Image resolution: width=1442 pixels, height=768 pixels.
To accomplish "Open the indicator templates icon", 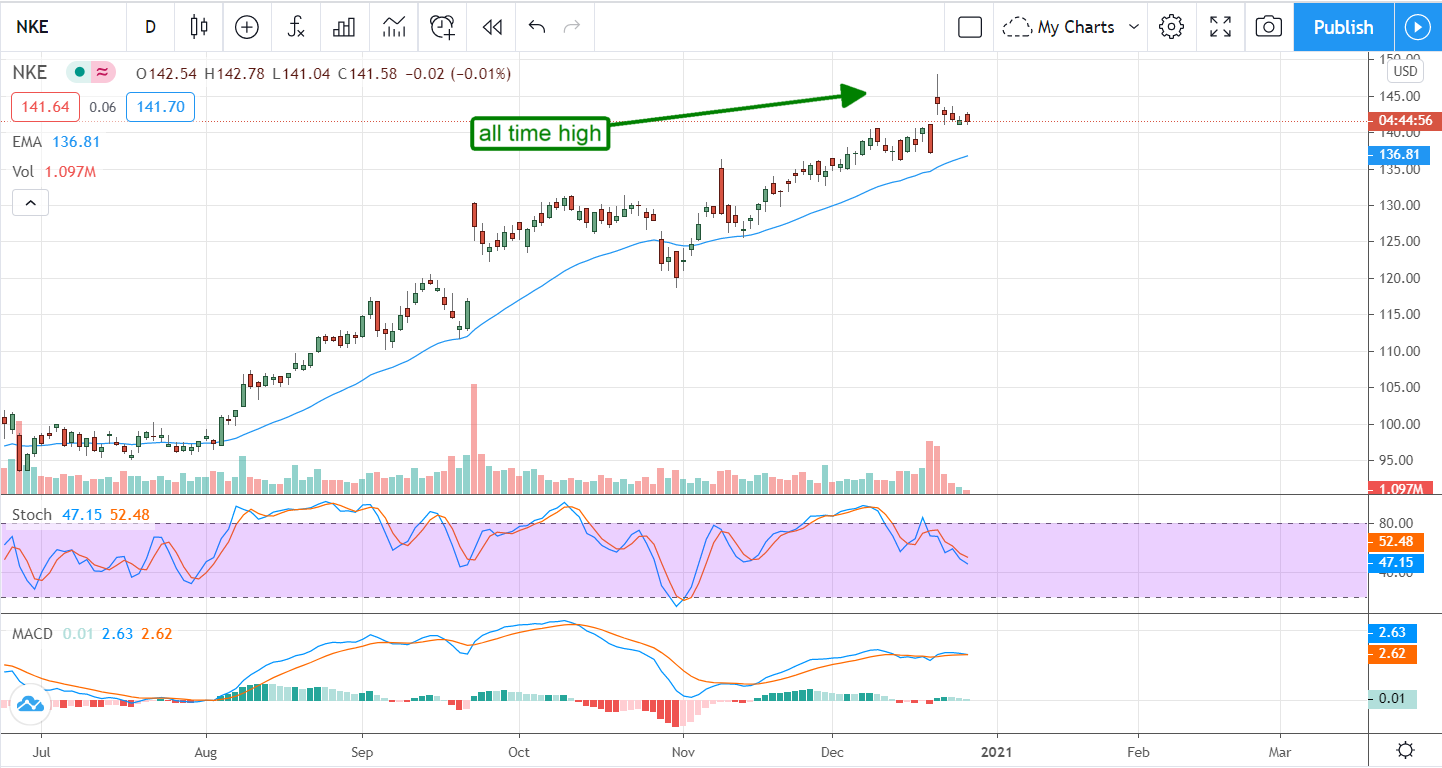I will click(x=393, y=27).
